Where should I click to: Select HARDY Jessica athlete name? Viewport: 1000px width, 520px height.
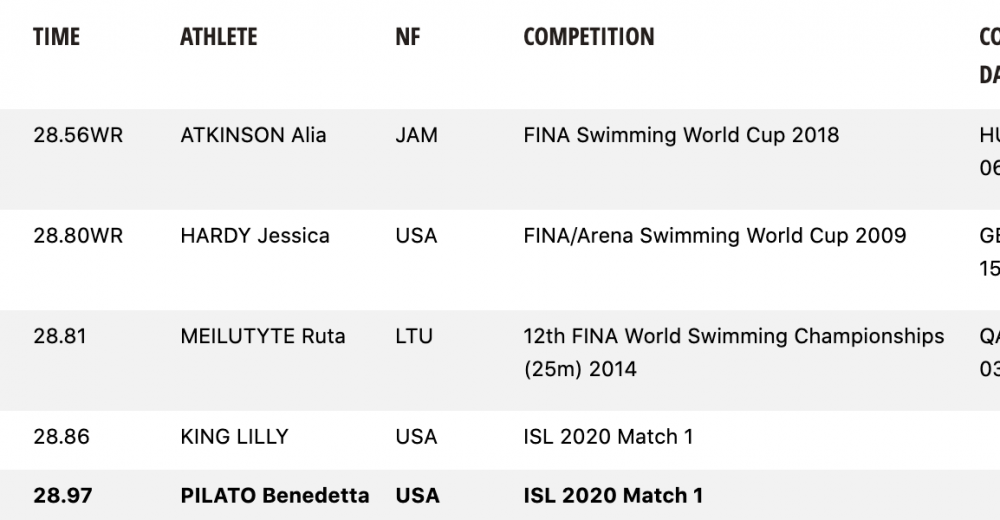coord(255,236)
